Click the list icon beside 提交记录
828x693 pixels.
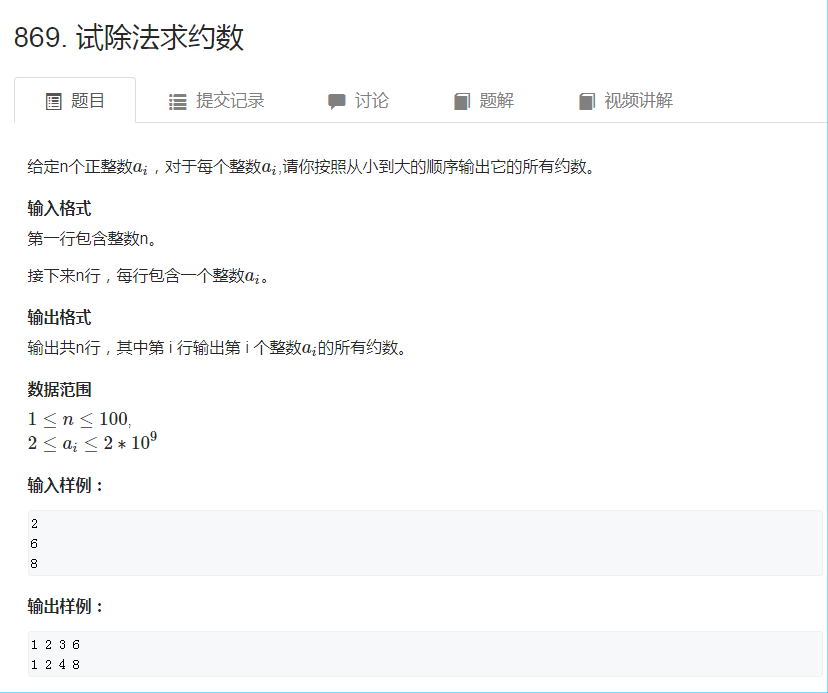click(x=176, y=100)
